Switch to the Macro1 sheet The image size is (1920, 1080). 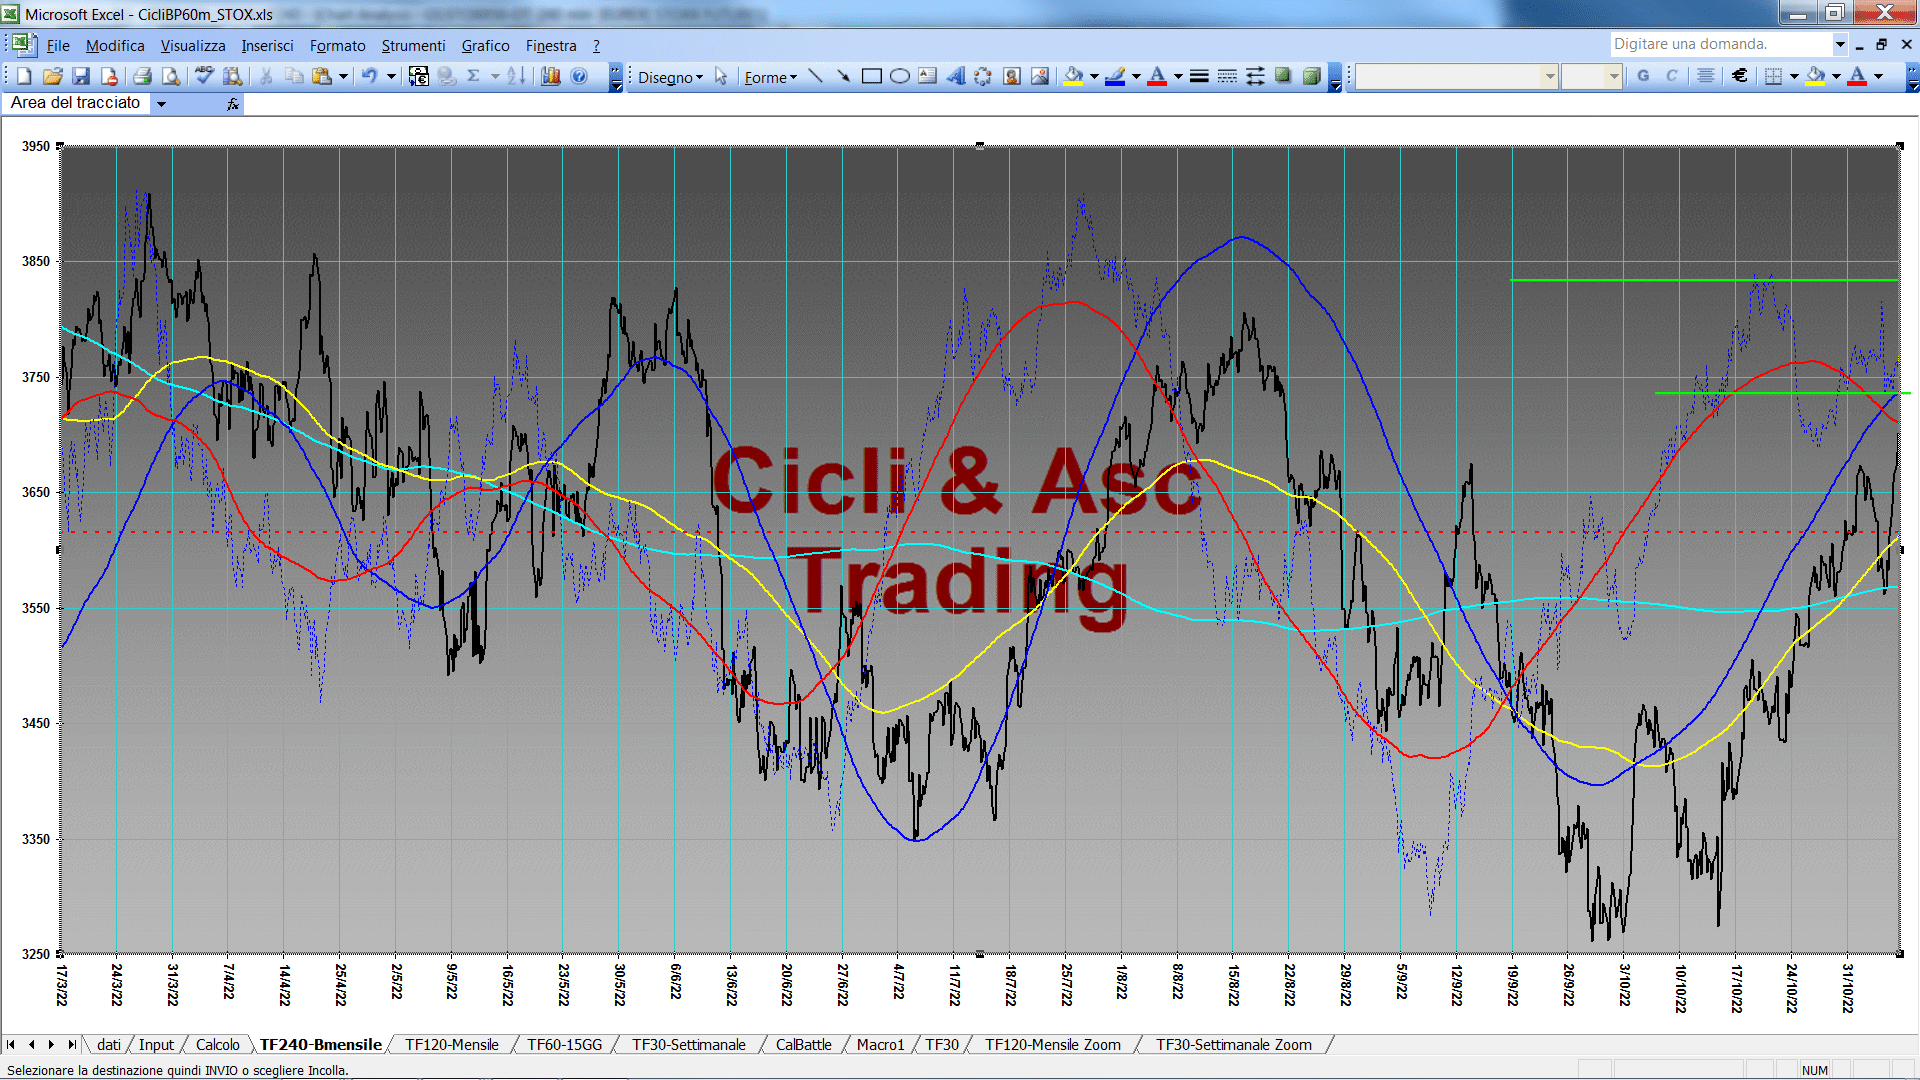point(880,1045)
